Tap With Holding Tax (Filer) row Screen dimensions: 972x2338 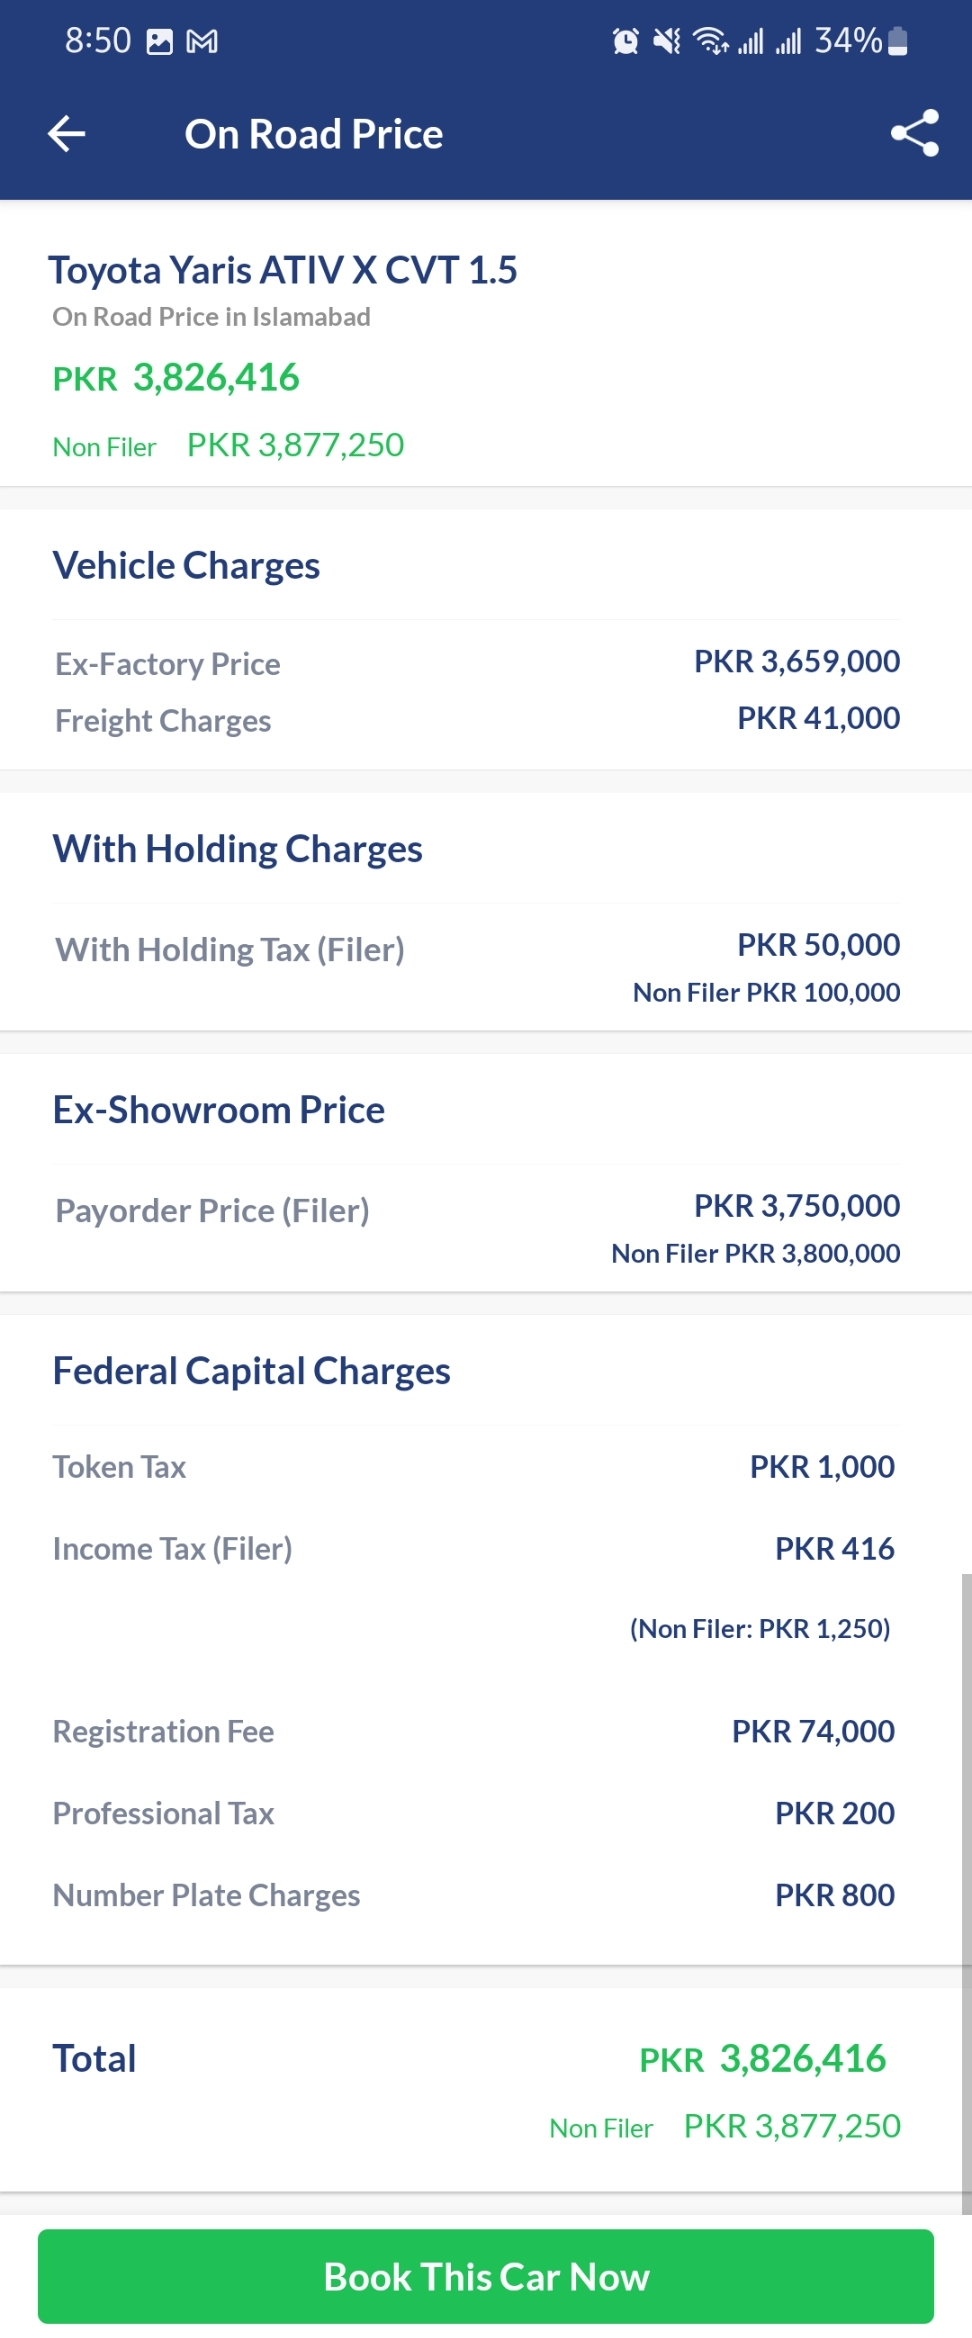477,964
